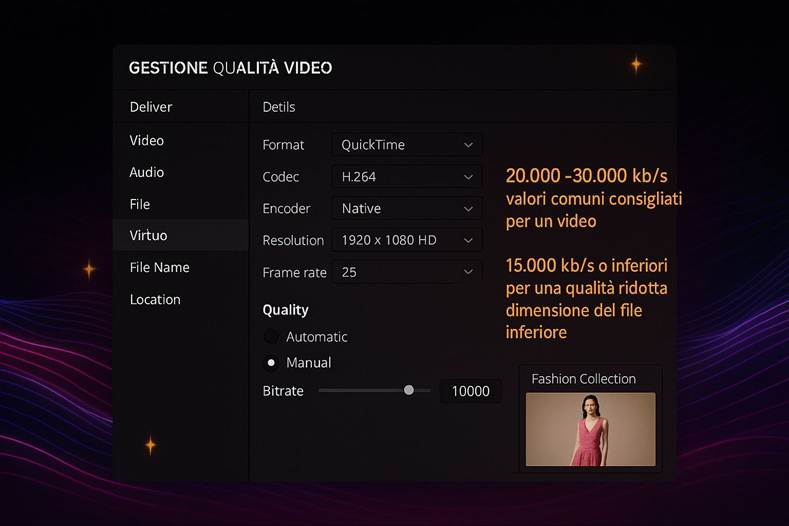Select the Manual quality radio button
789x526 pixels.
click(x=271, y=363)
